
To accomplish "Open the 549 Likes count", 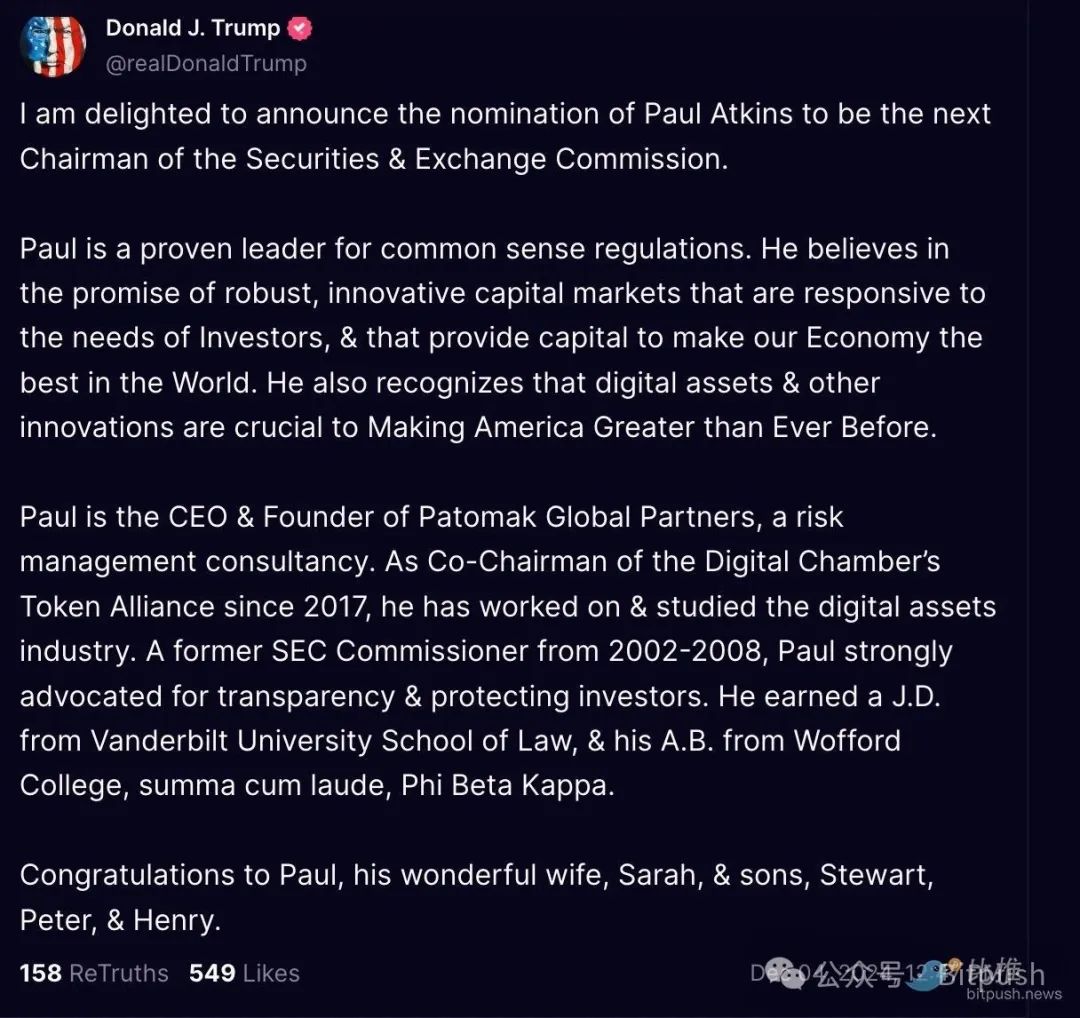I will point(212,972).
